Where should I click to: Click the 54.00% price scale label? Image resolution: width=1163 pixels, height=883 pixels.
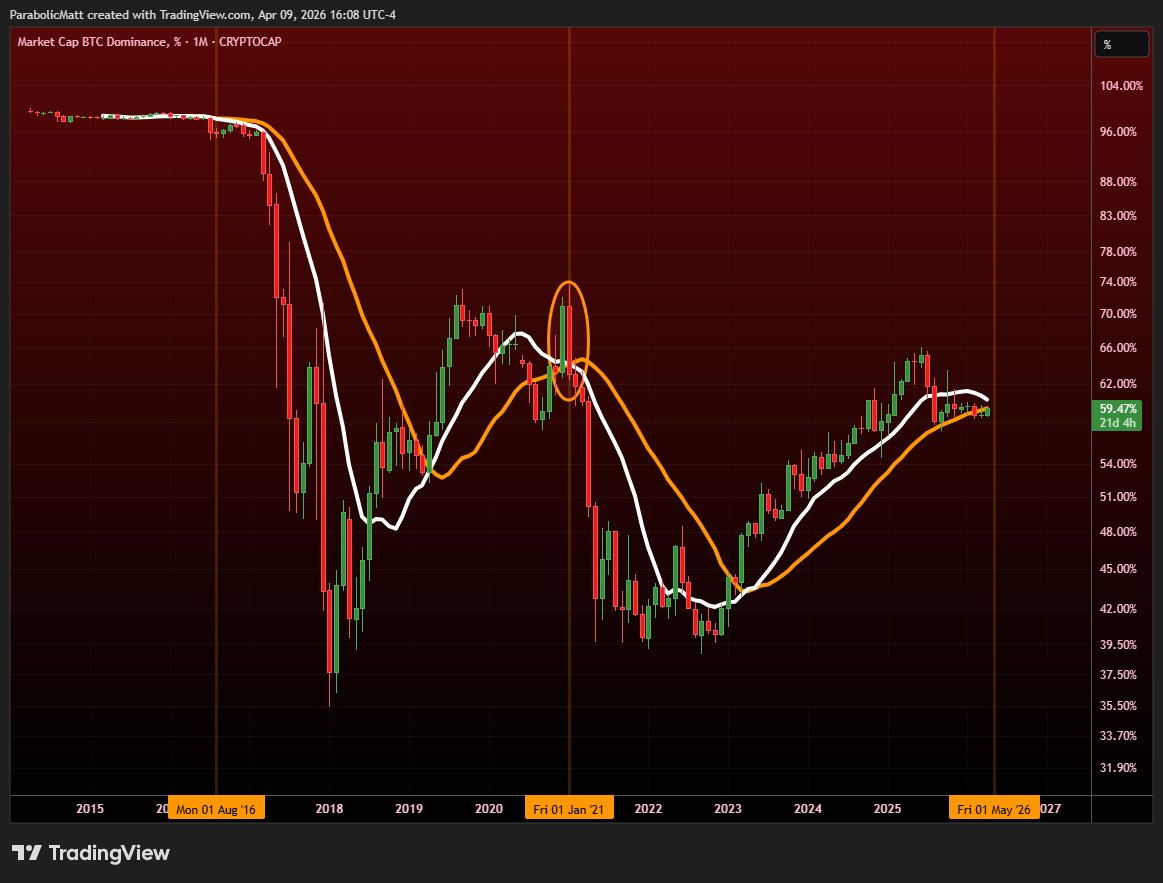tap(1118, 464)
